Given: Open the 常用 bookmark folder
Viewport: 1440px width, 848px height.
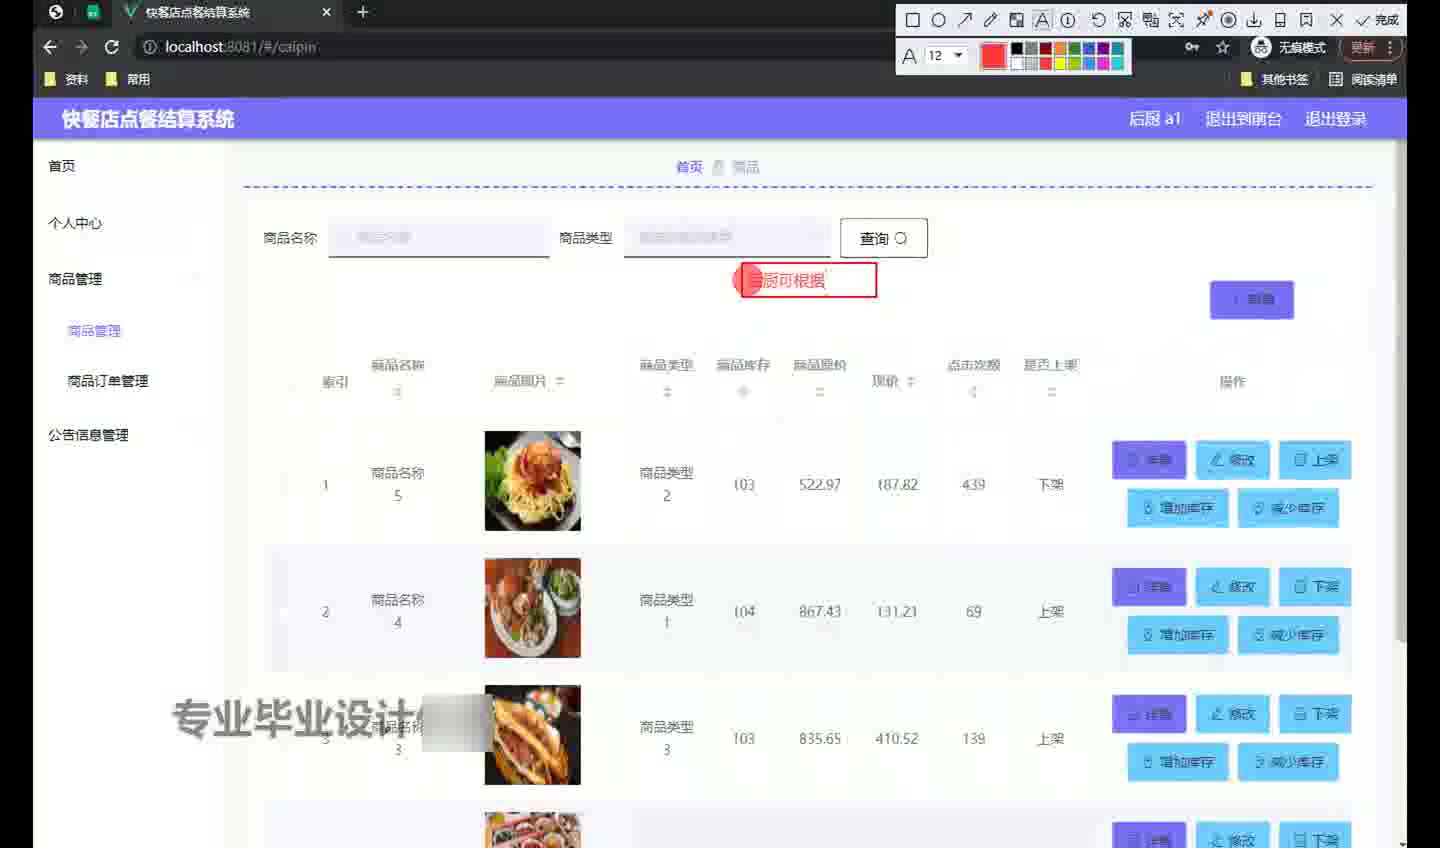Looking at the screenshot, I should (x=128, y=79).
